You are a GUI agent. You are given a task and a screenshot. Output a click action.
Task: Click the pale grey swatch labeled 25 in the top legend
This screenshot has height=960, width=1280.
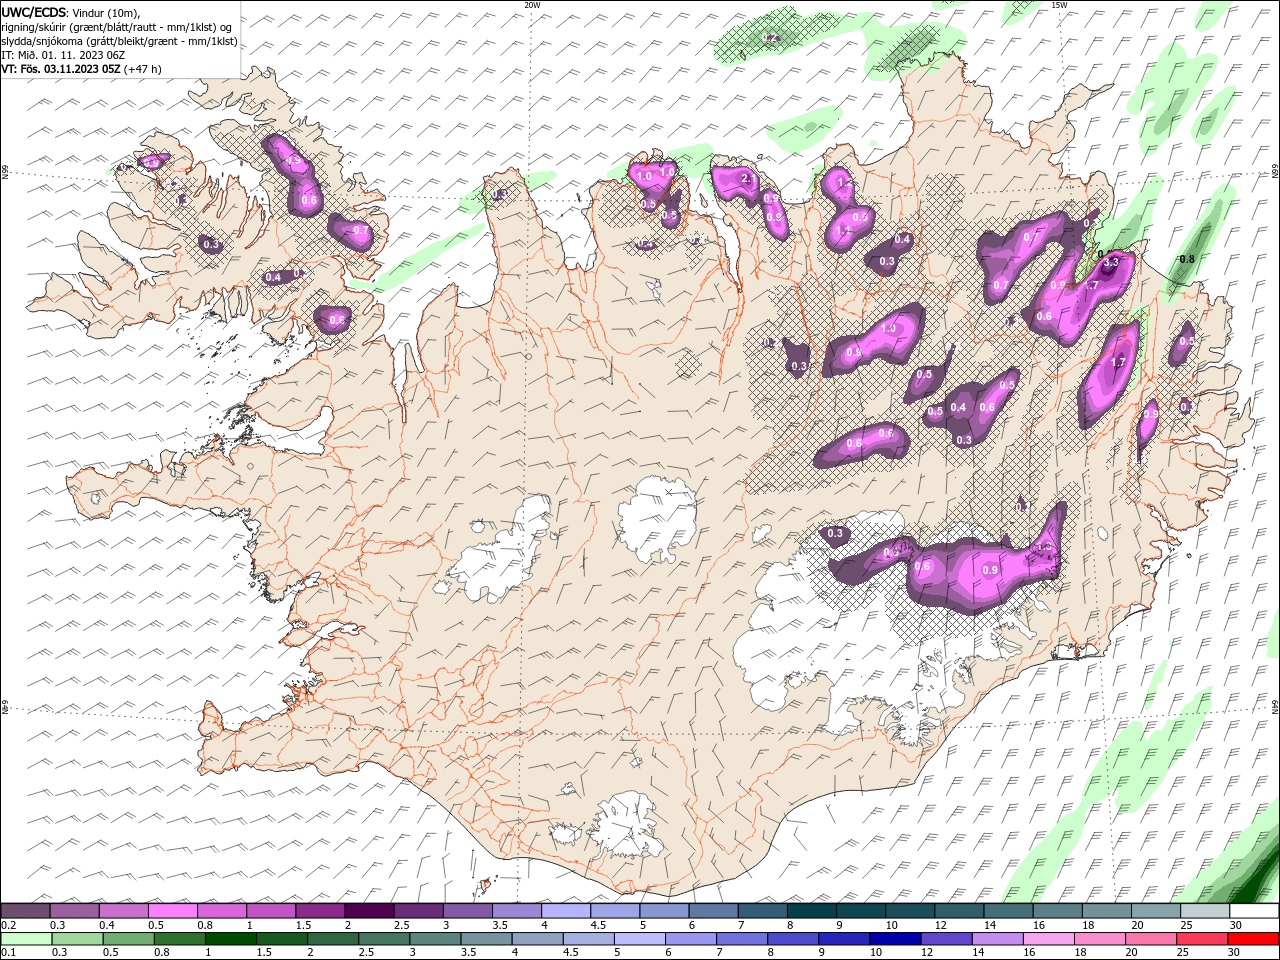pyautogui.click(x=1205, y=911)
